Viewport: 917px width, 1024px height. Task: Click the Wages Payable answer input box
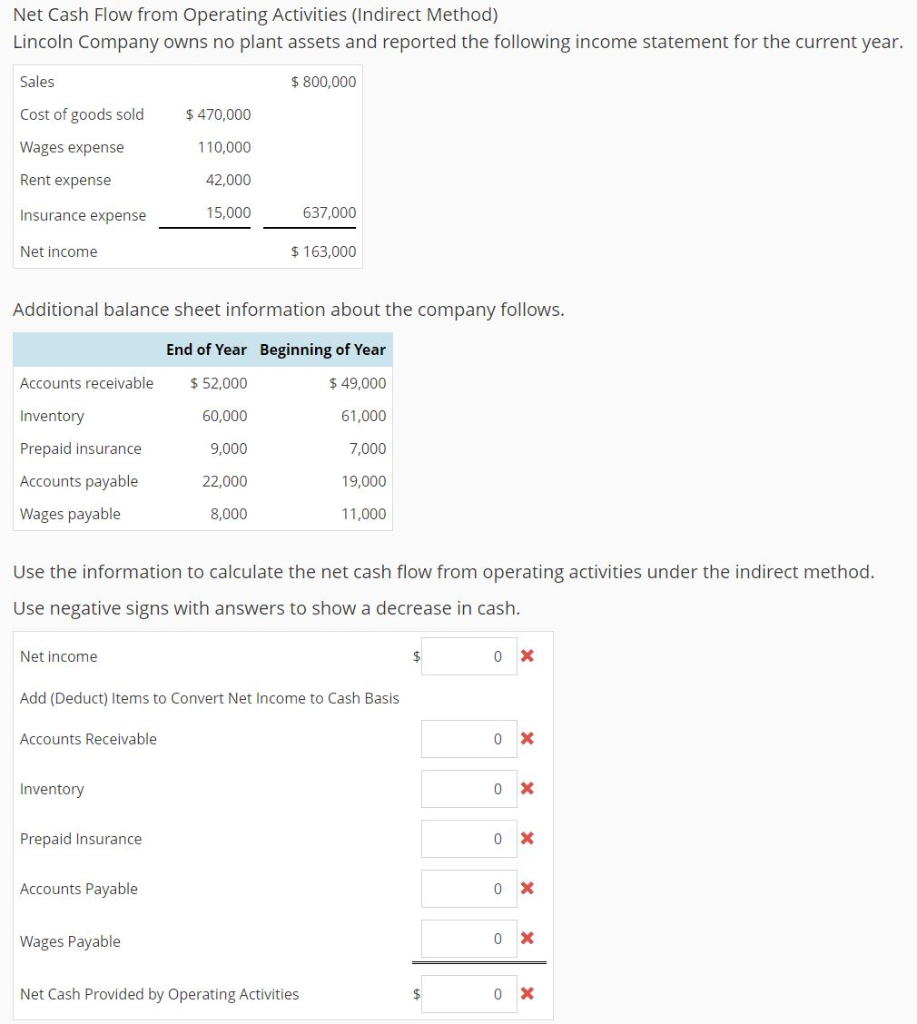[469, 938]
